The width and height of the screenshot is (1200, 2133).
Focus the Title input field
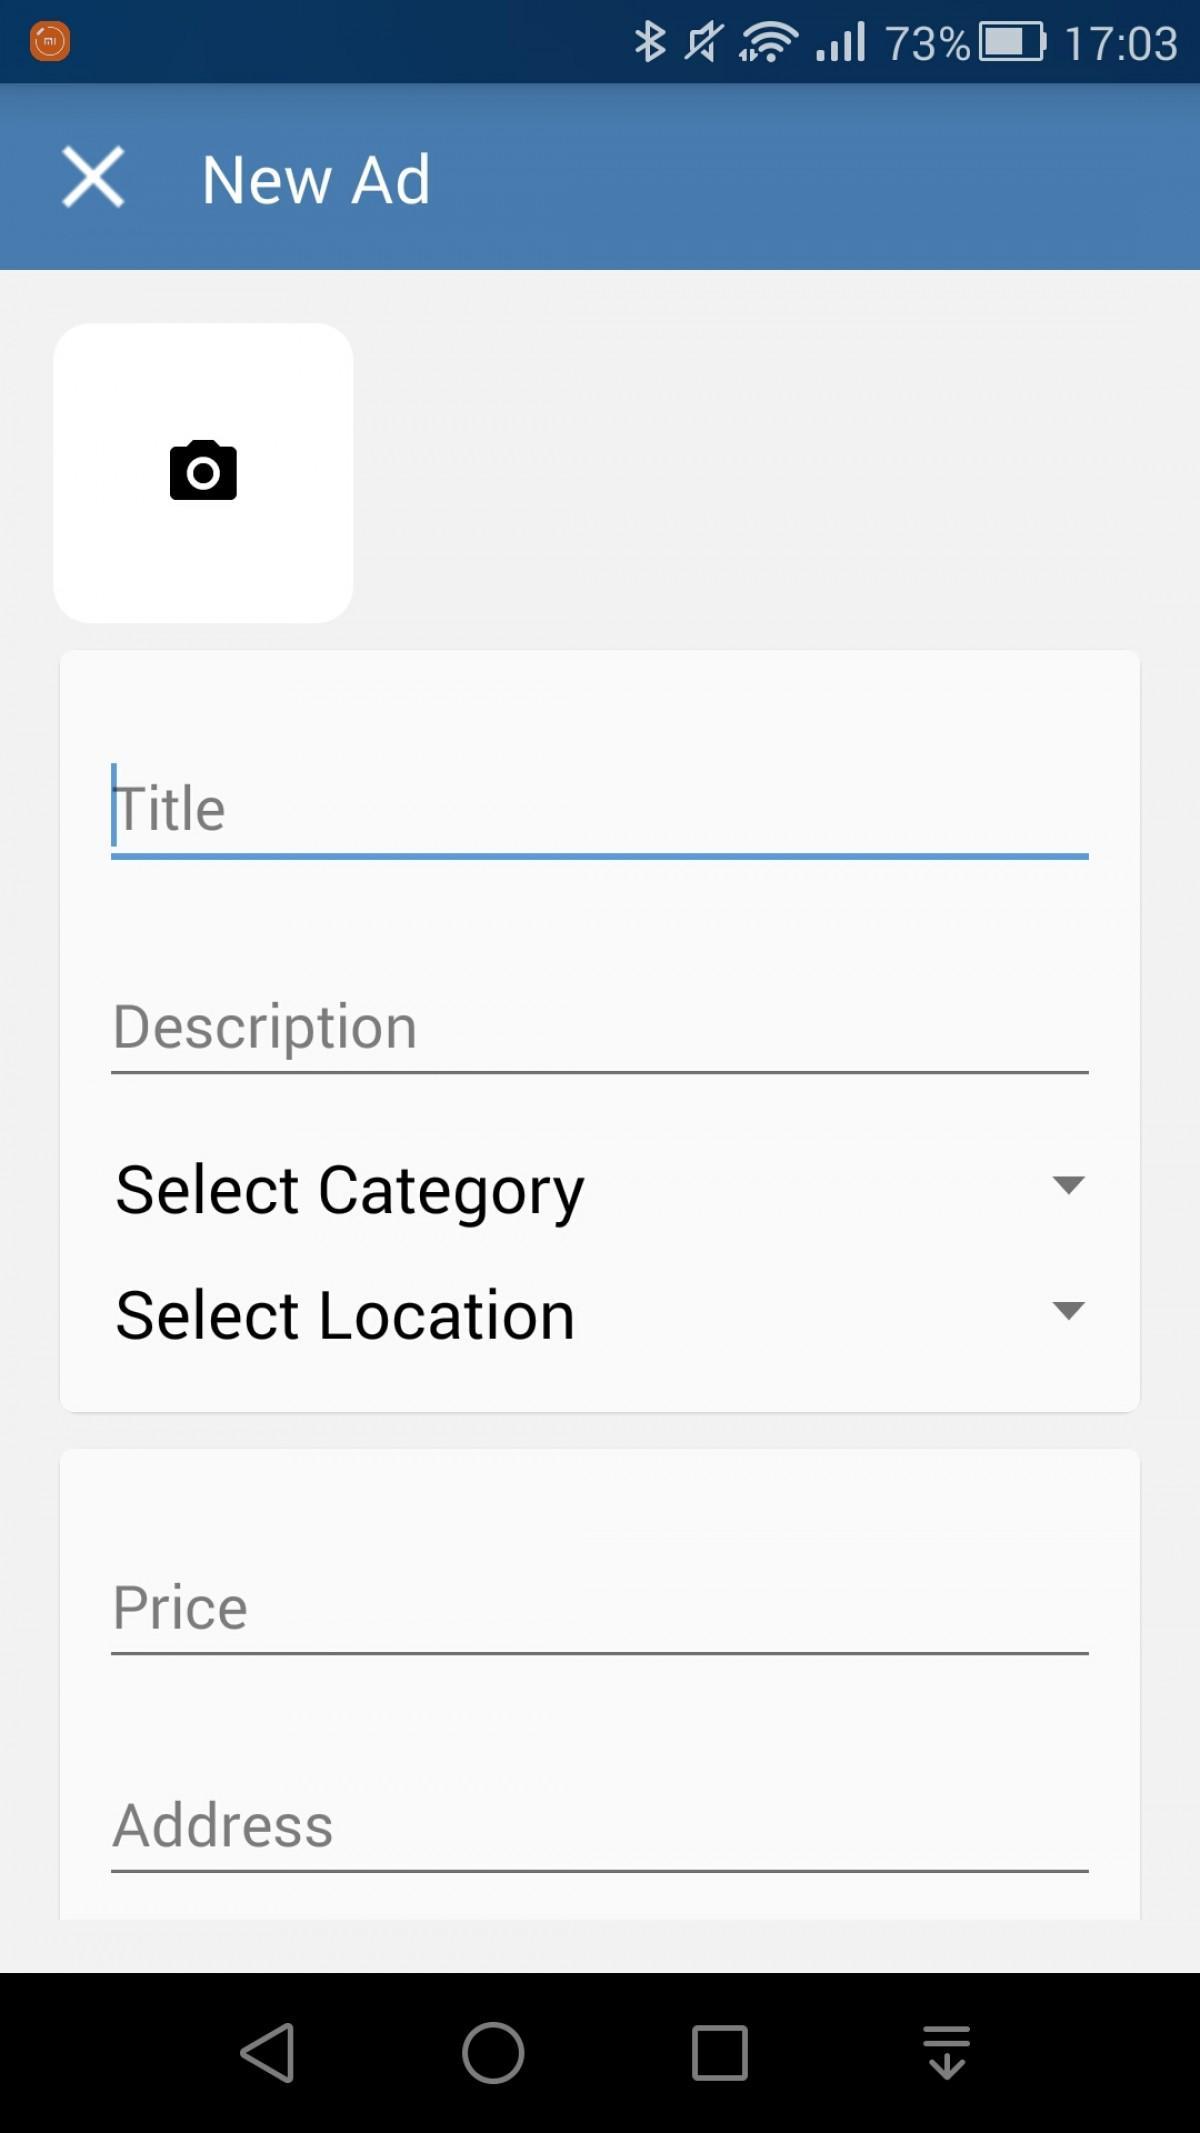(600, 810)
